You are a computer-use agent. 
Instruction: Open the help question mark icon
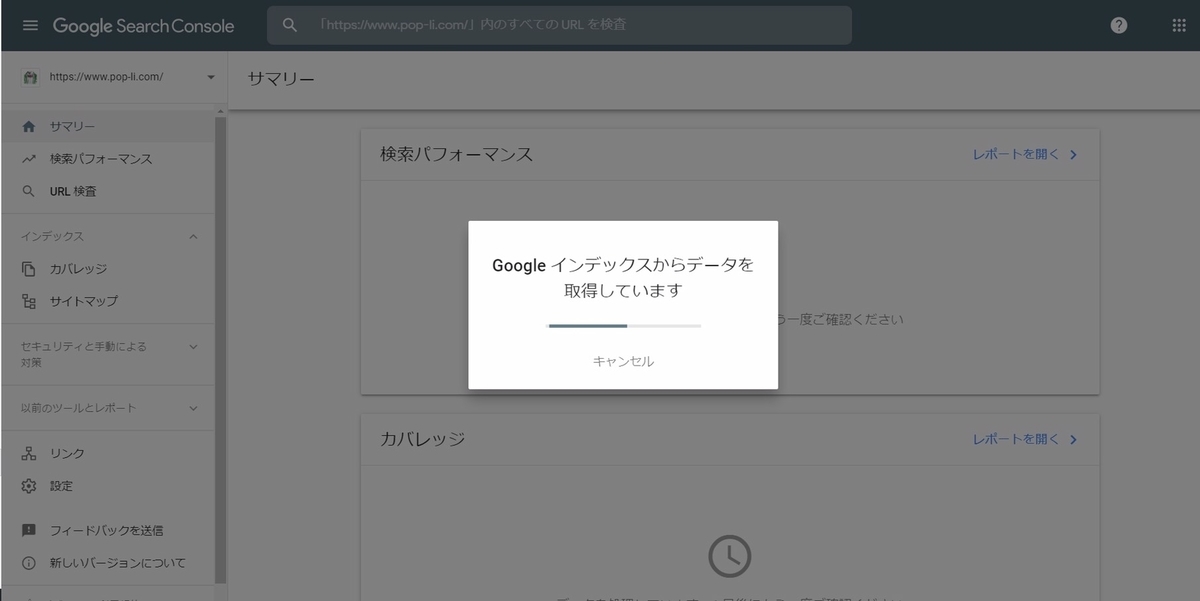coord(1119,25)
